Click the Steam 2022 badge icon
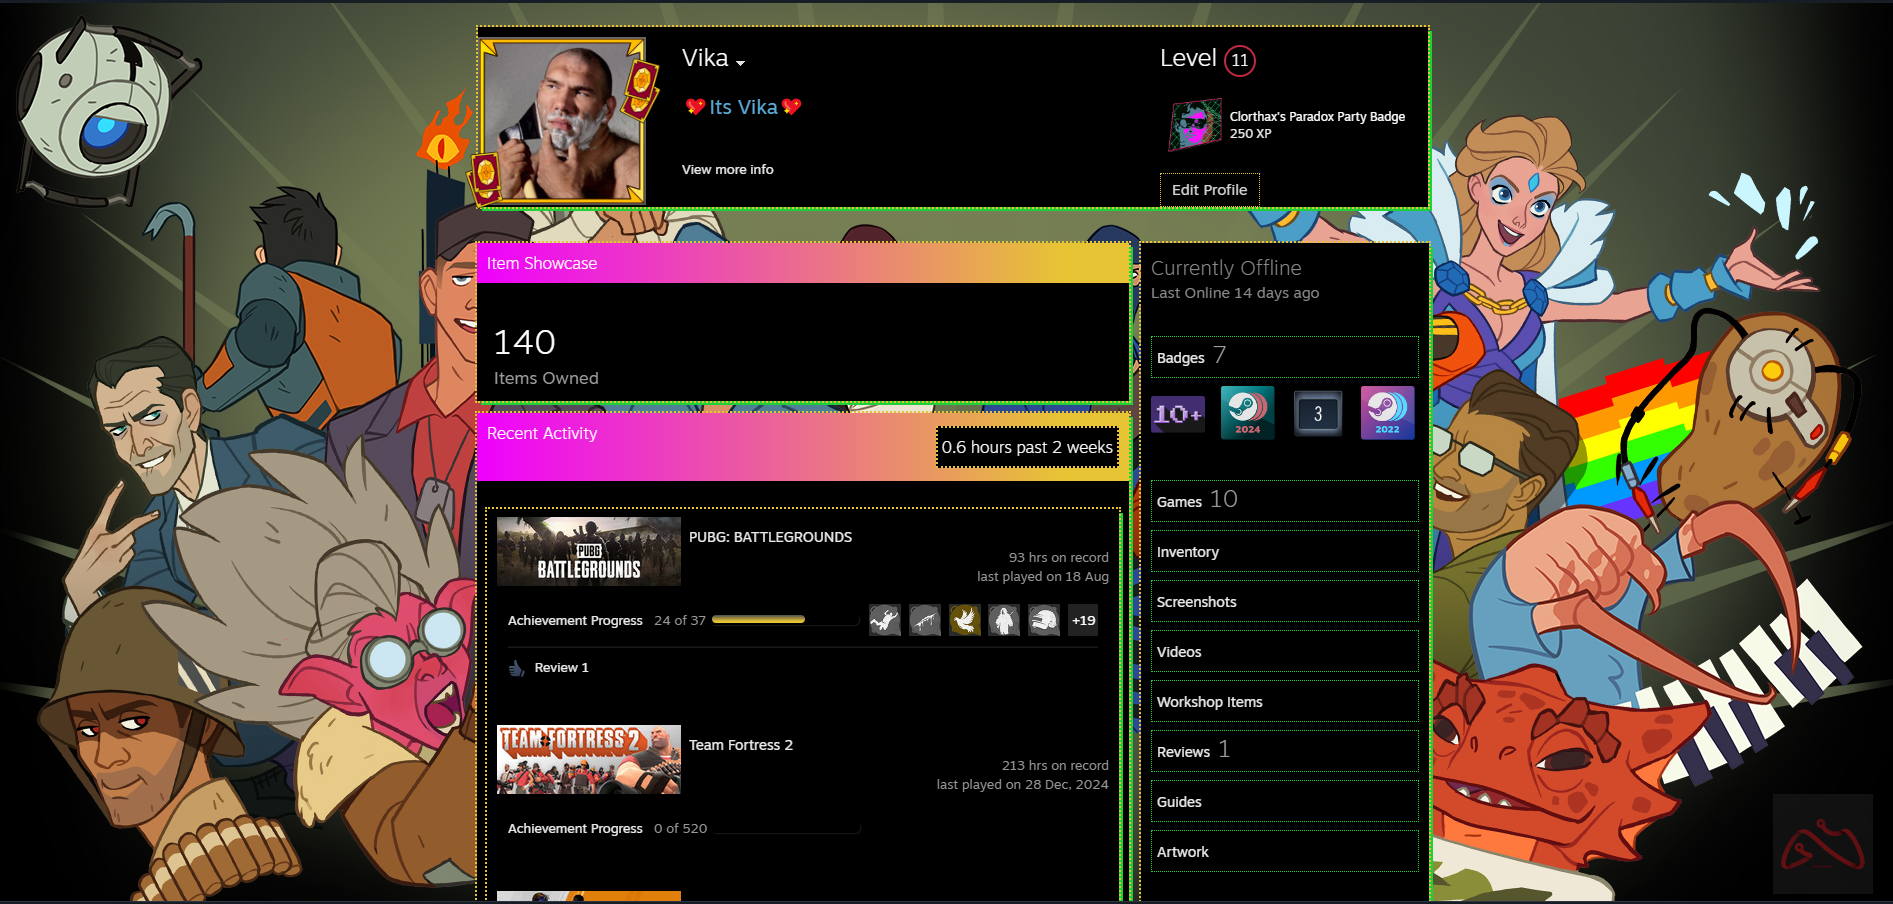Screen dimensions: 1893x904 (1387, 413)
